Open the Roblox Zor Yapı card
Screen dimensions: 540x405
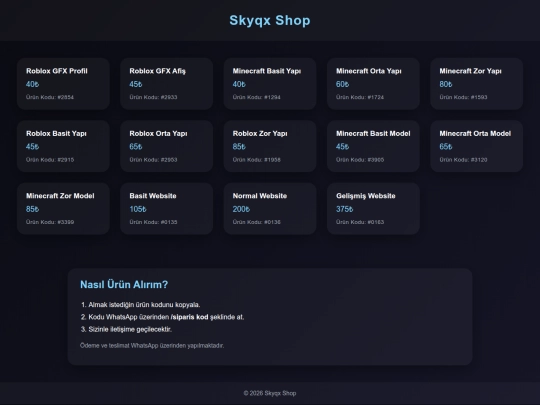pyautogui.click(x=270, y=146)
